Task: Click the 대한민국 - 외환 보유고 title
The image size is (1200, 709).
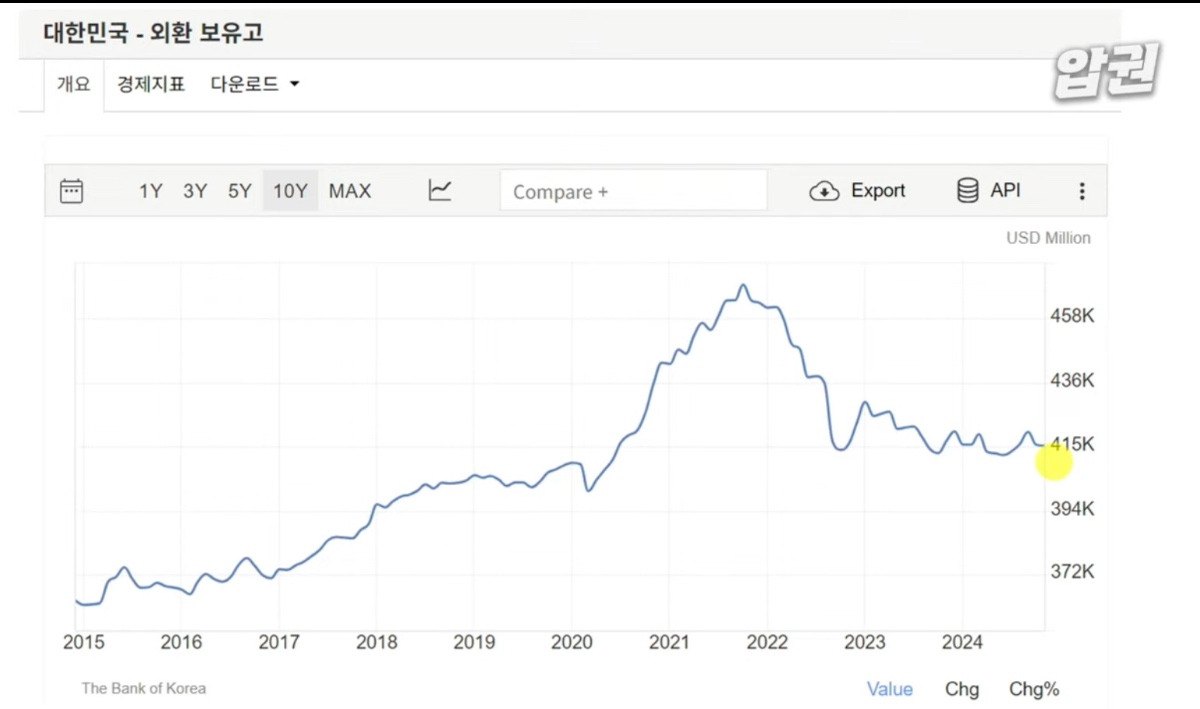Action: tap(153, 32)
